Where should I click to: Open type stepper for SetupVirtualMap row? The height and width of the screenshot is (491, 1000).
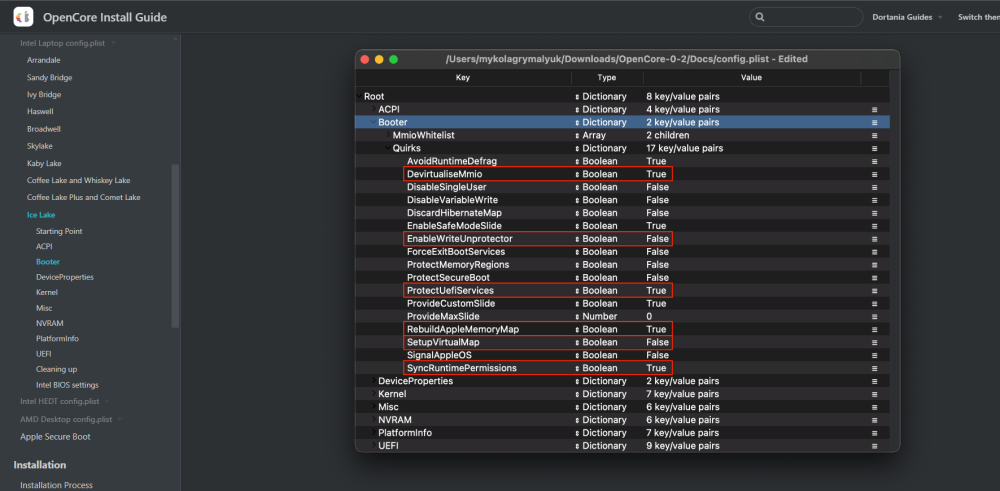(577, 342)
